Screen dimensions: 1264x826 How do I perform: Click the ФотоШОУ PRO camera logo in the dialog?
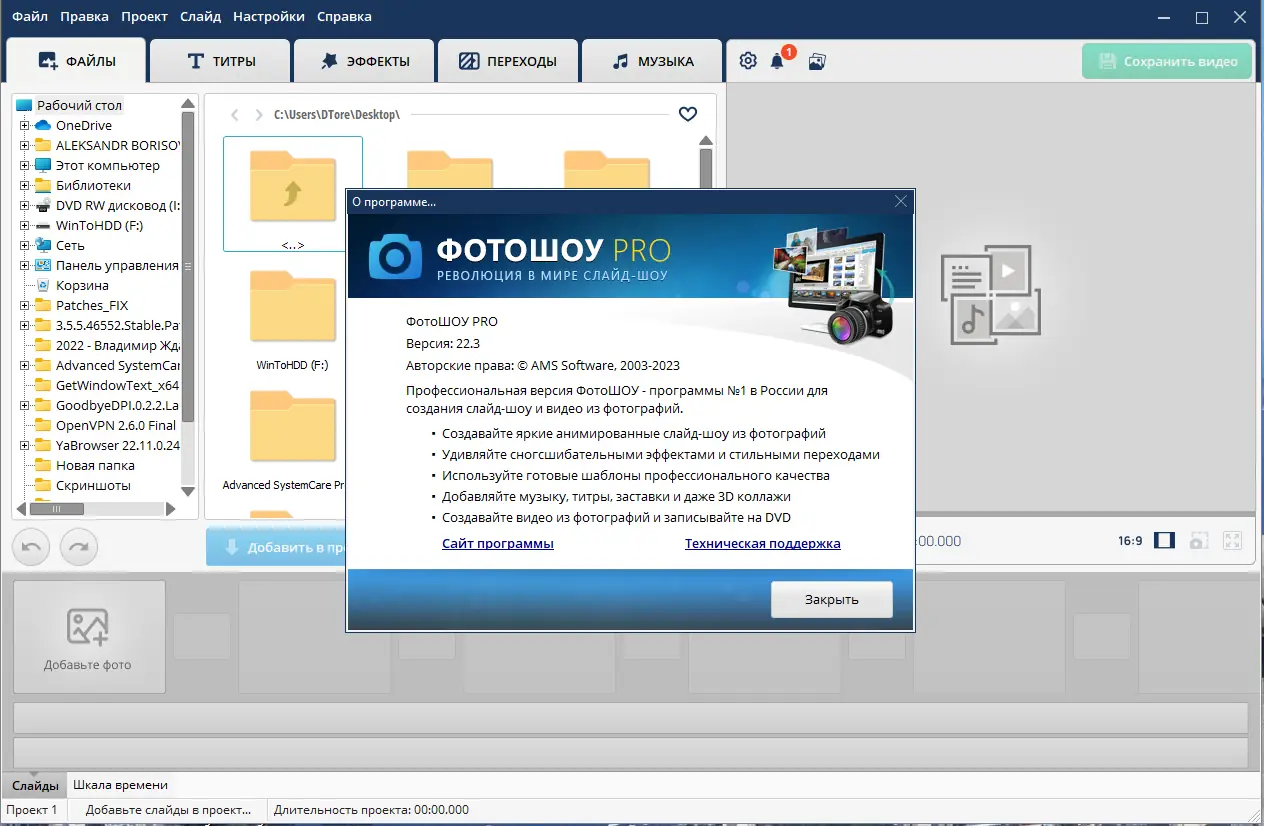396,257
